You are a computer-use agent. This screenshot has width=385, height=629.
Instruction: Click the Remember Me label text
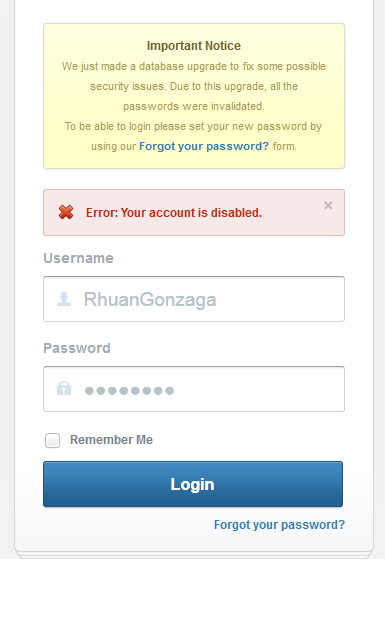click(111, 440)
